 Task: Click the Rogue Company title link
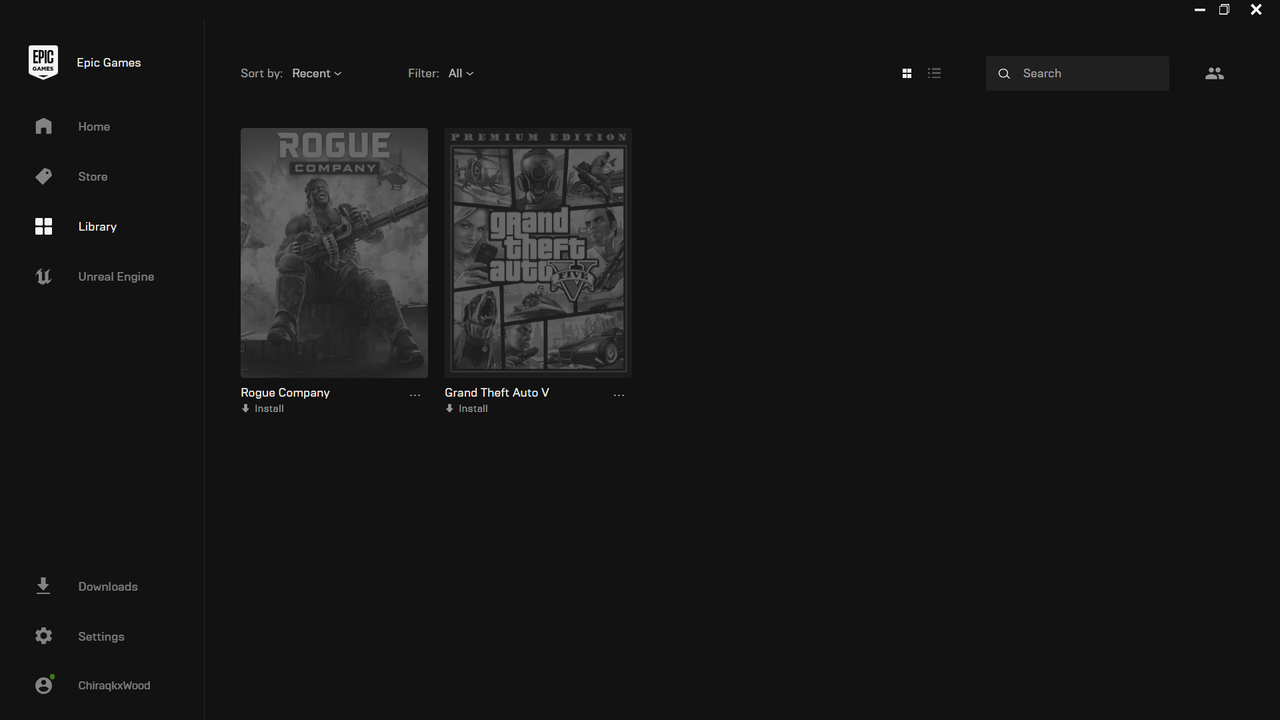285,392
